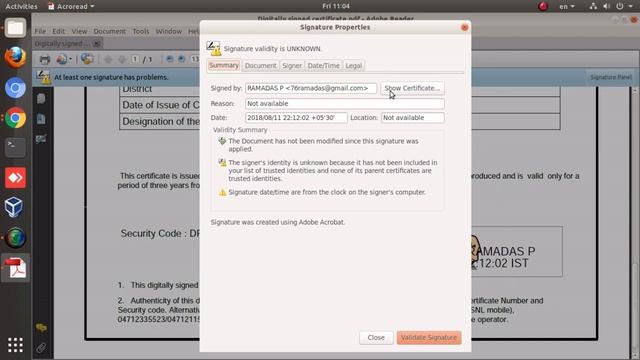The image size is (640, 360).
Task: Click the Location field
Action: (x=412, y=118)
